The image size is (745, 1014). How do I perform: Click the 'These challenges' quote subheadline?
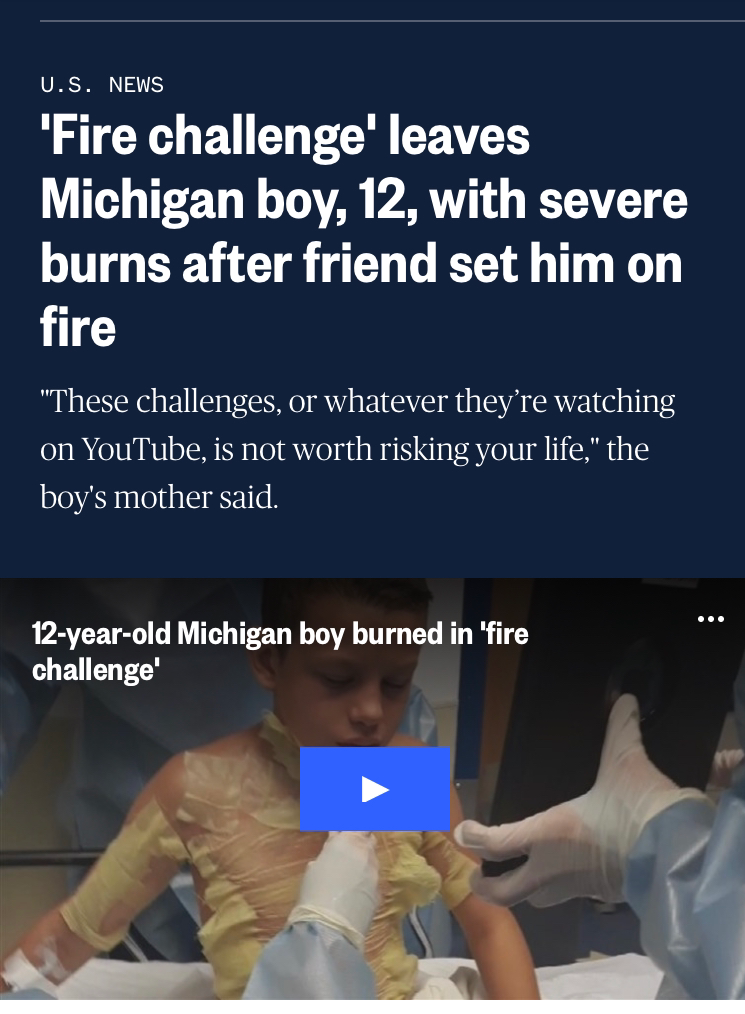coord(357,449)
